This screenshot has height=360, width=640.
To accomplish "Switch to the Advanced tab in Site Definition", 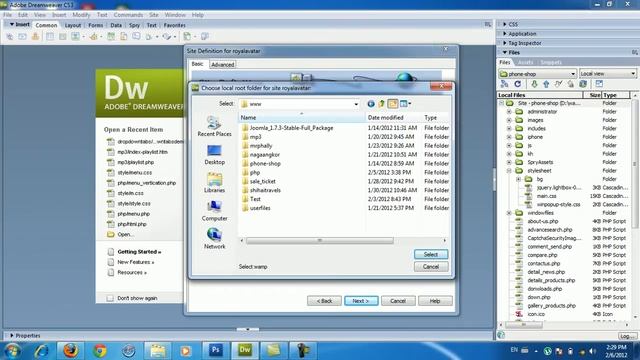I will pyautogui.click(x=222, y=64).
